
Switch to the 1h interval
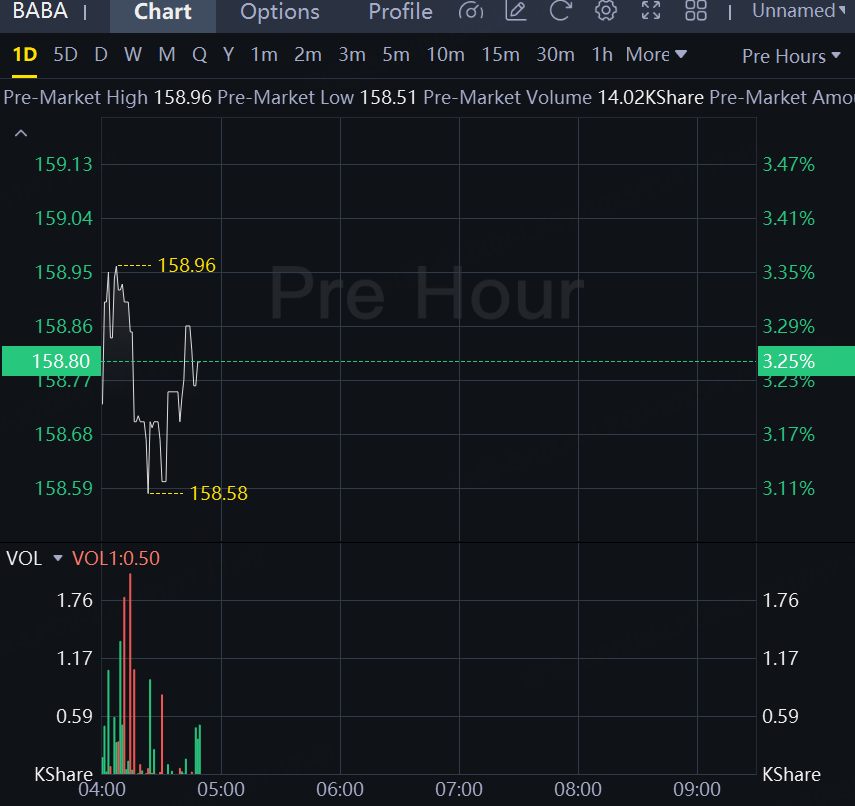coord(602,55)
